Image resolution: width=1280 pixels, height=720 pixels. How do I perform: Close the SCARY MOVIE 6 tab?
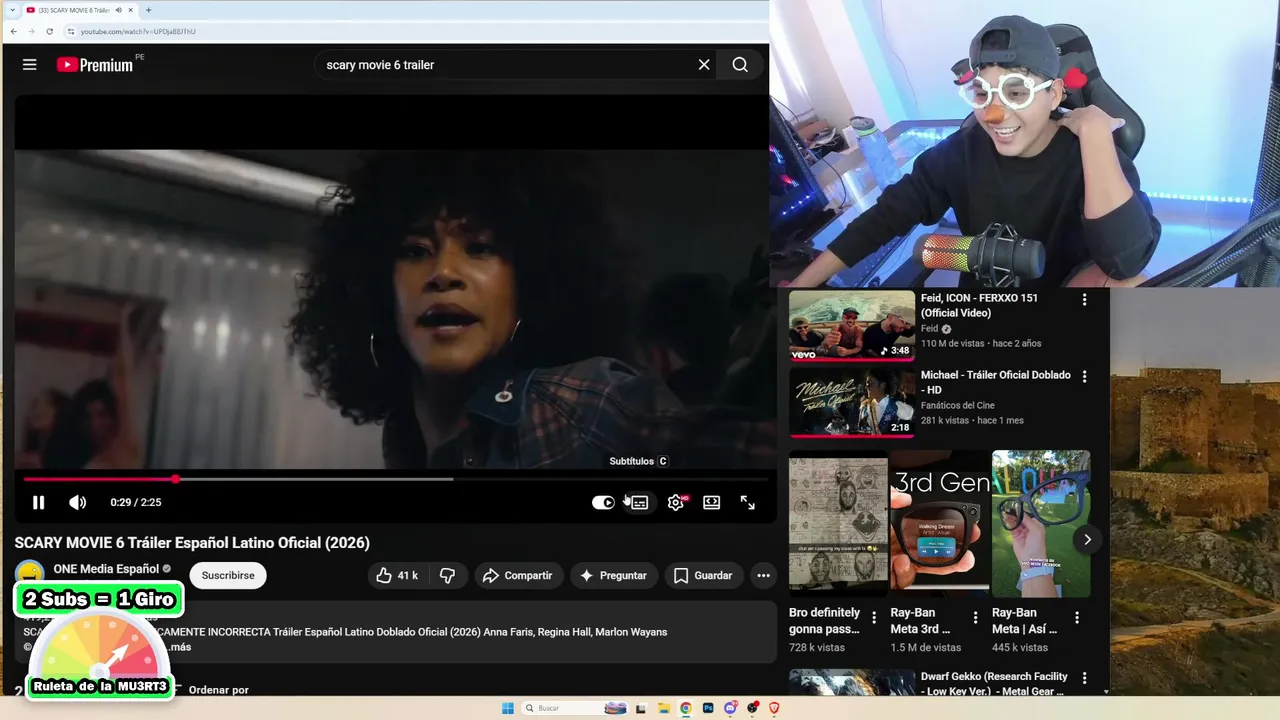(x=132, y=10)
